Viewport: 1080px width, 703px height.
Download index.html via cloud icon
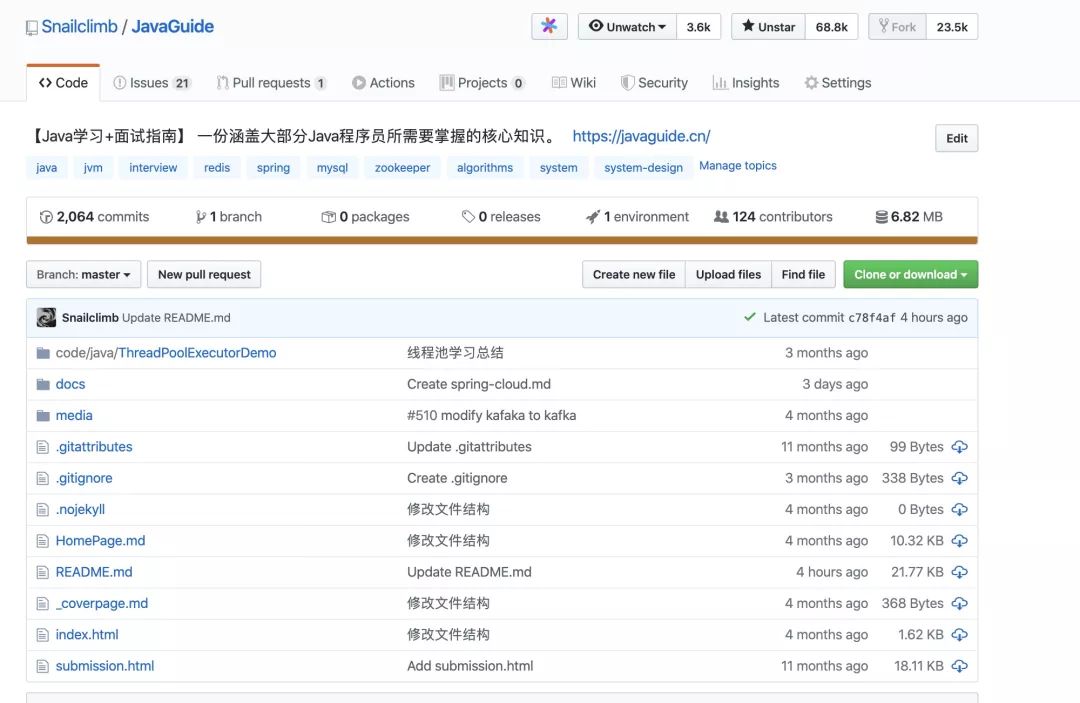point(959,635)
